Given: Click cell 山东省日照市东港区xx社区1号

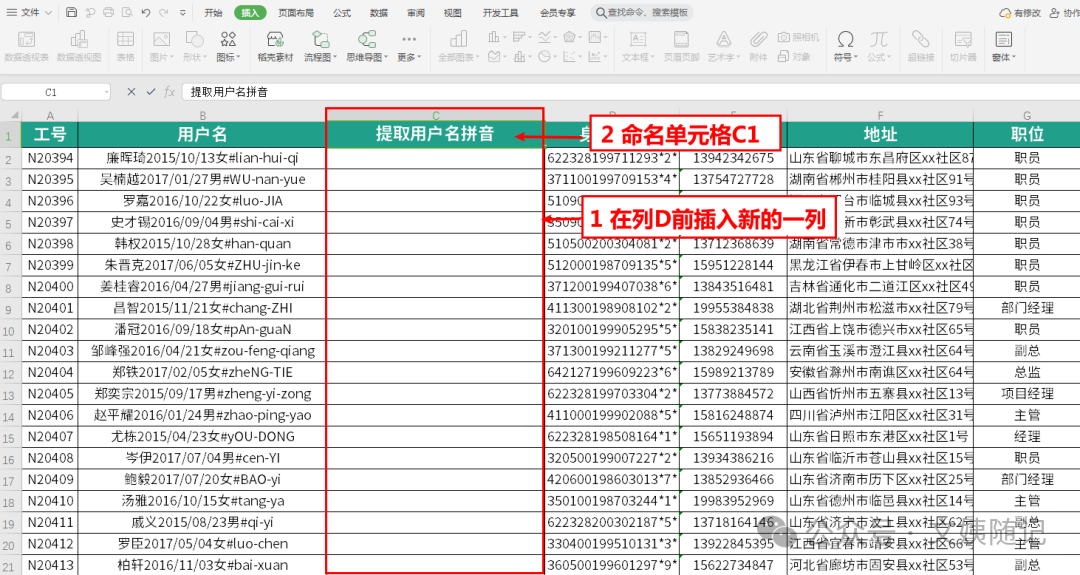Looking at the screenshot, I should tap(880, 437).
